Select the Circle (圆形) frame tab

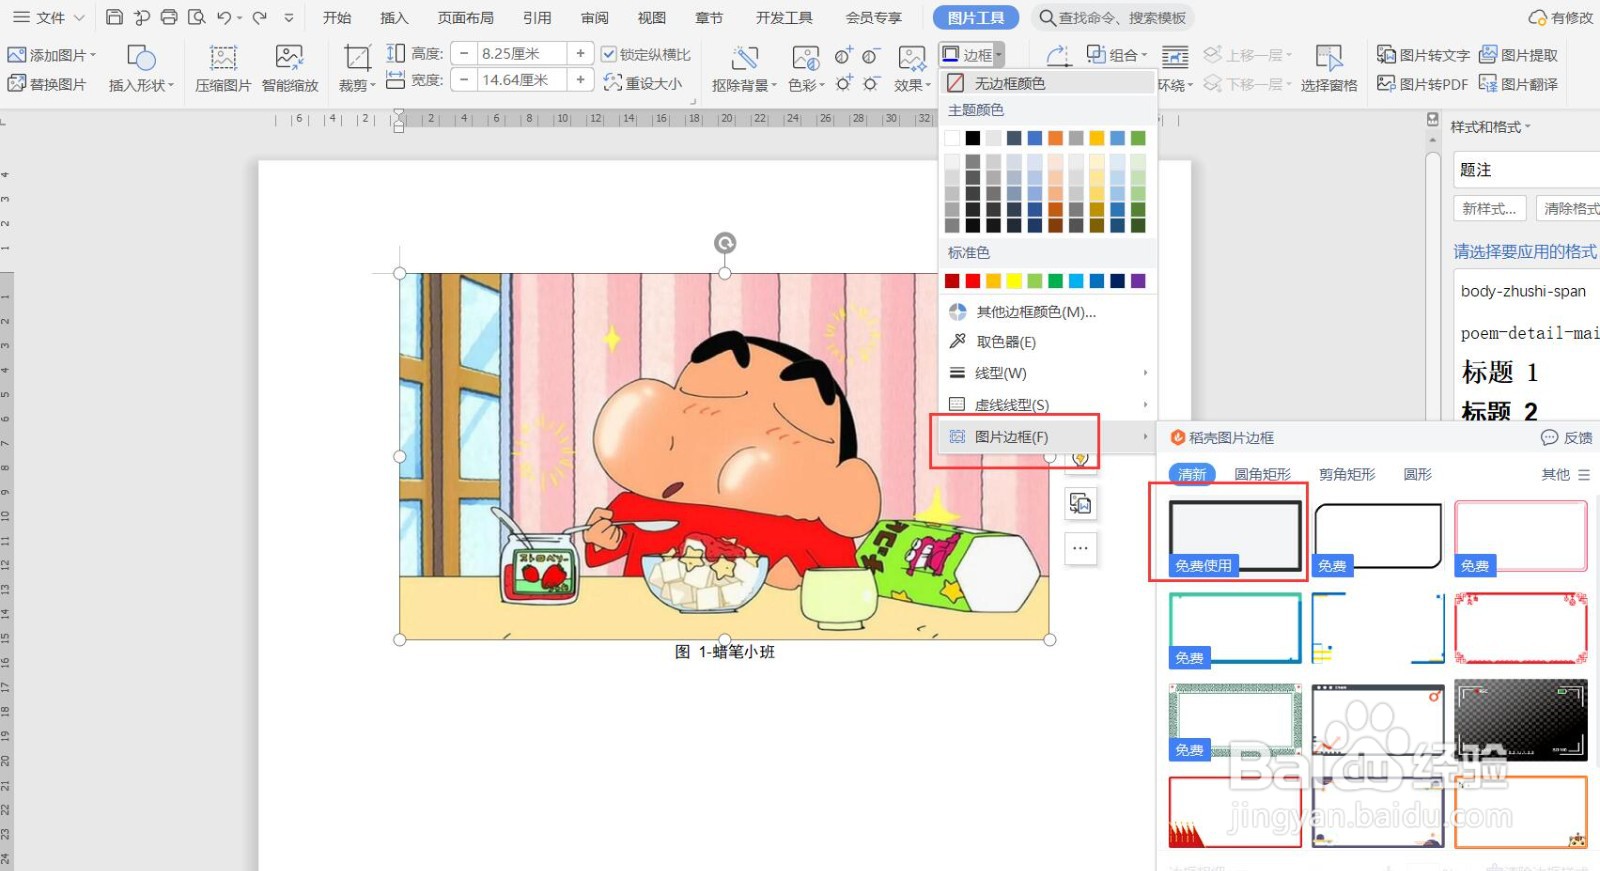1417,474
